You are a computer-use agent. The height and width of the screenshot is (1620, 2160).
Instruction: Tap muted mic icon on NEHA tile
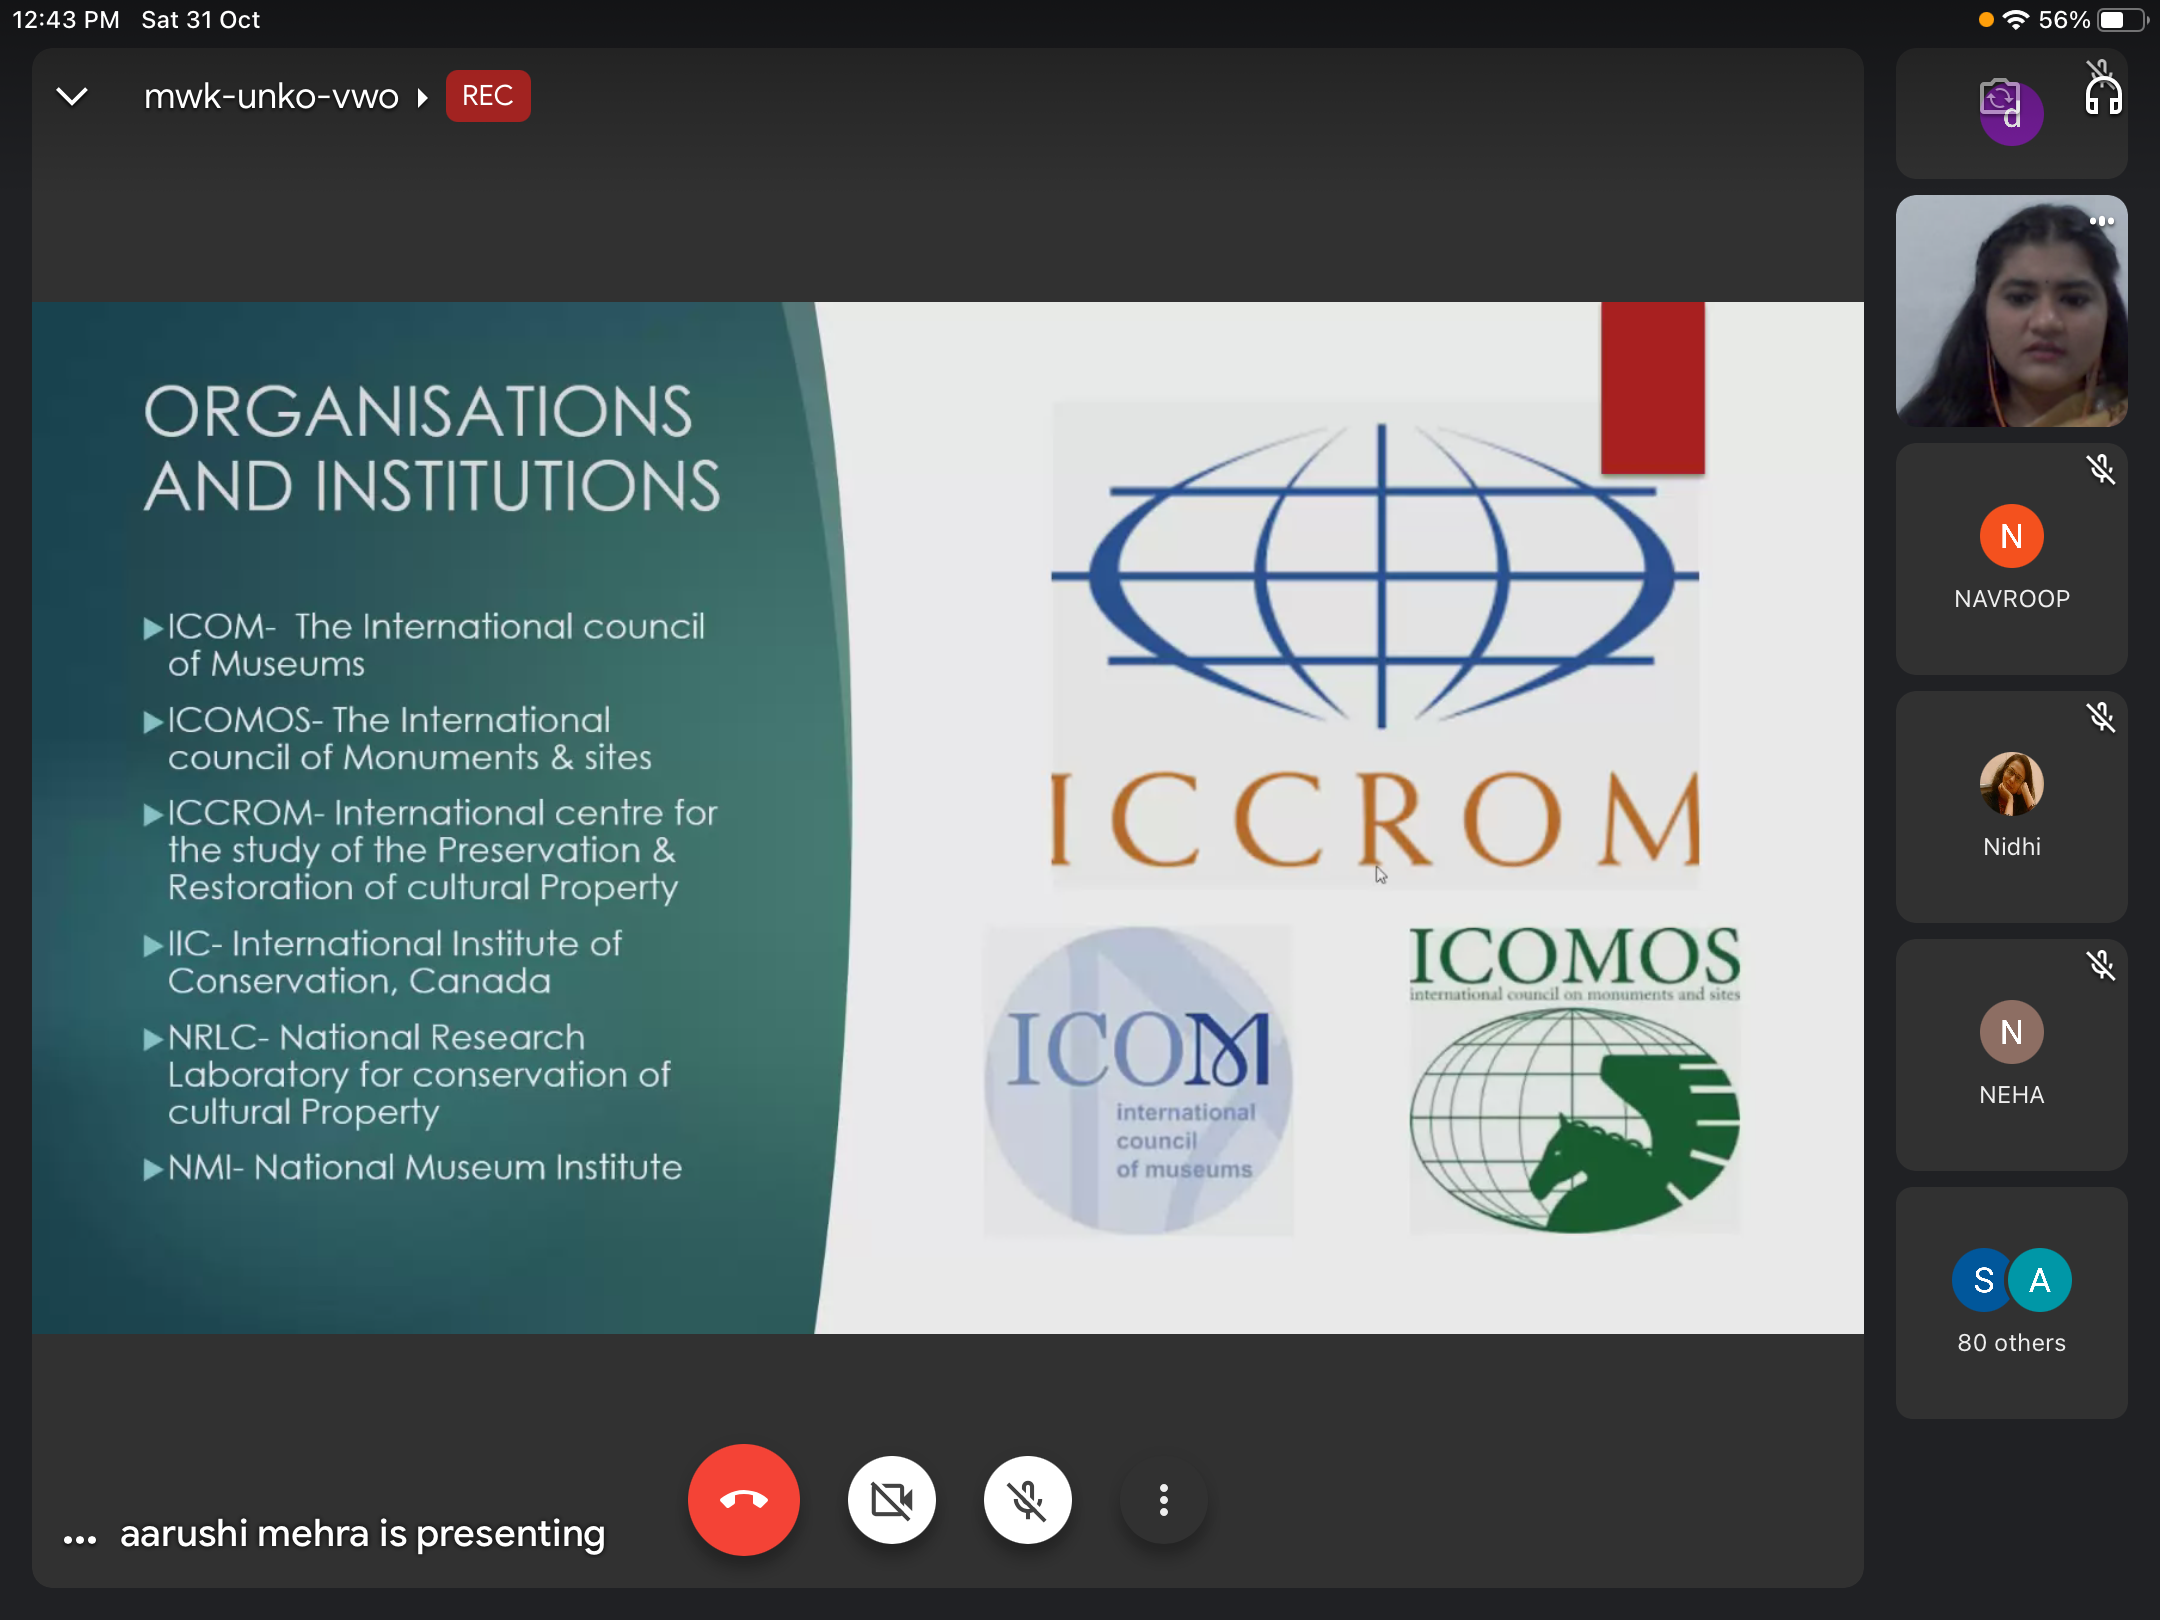(x=2101, y=965)
